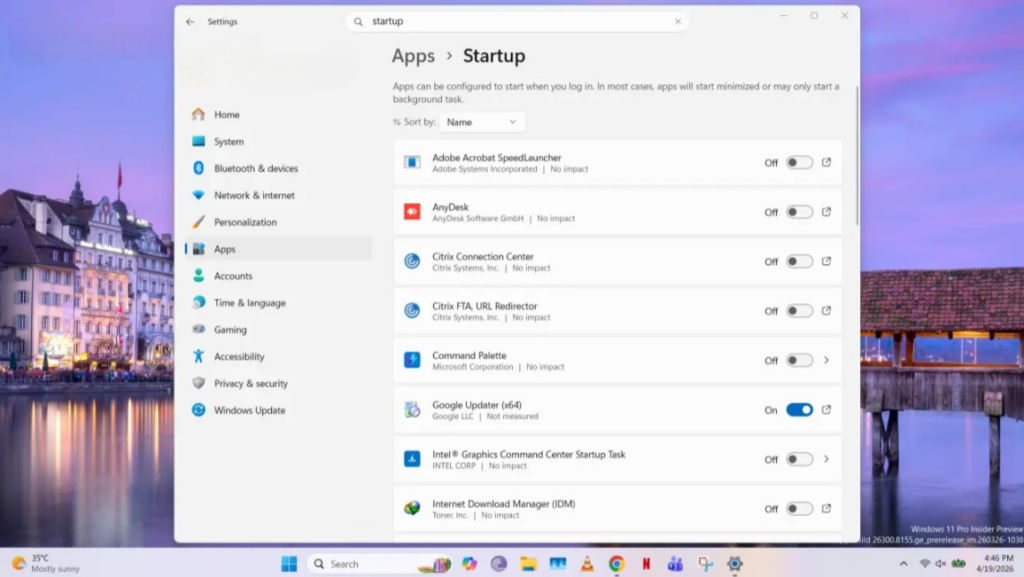Click the Citrix Connection Center icon
The height and width of the screenshot is (577, 1024).
412,261
